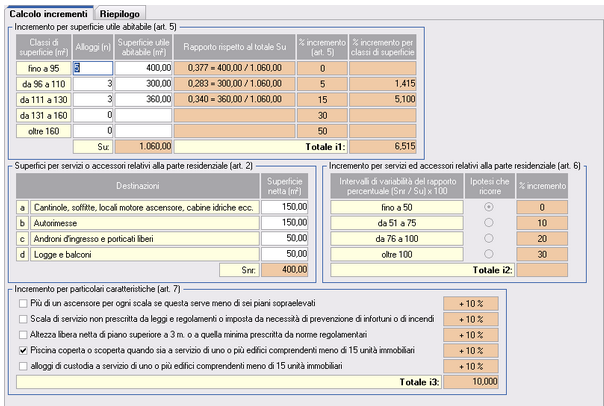Click 'da 96 a 110' class label
This screenshot has width=604, height=406.
pos(44,84)
